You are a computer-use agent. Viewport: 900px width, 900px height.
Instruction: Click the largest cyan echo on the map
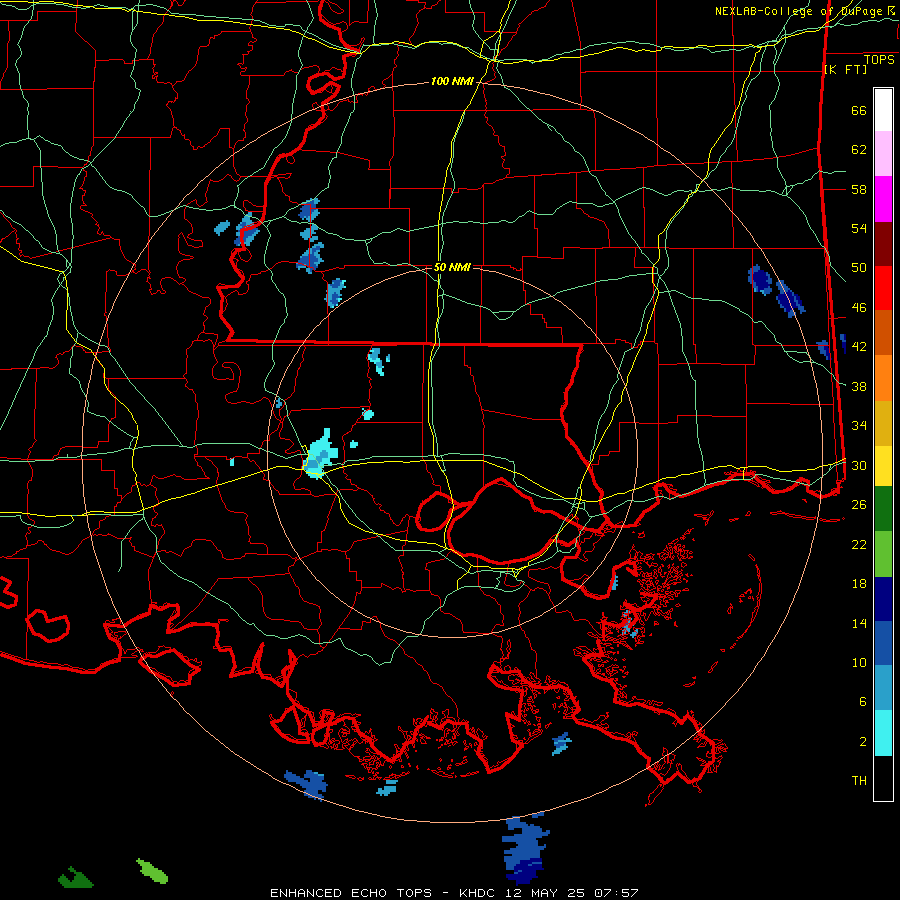click(x=320, y=455)
